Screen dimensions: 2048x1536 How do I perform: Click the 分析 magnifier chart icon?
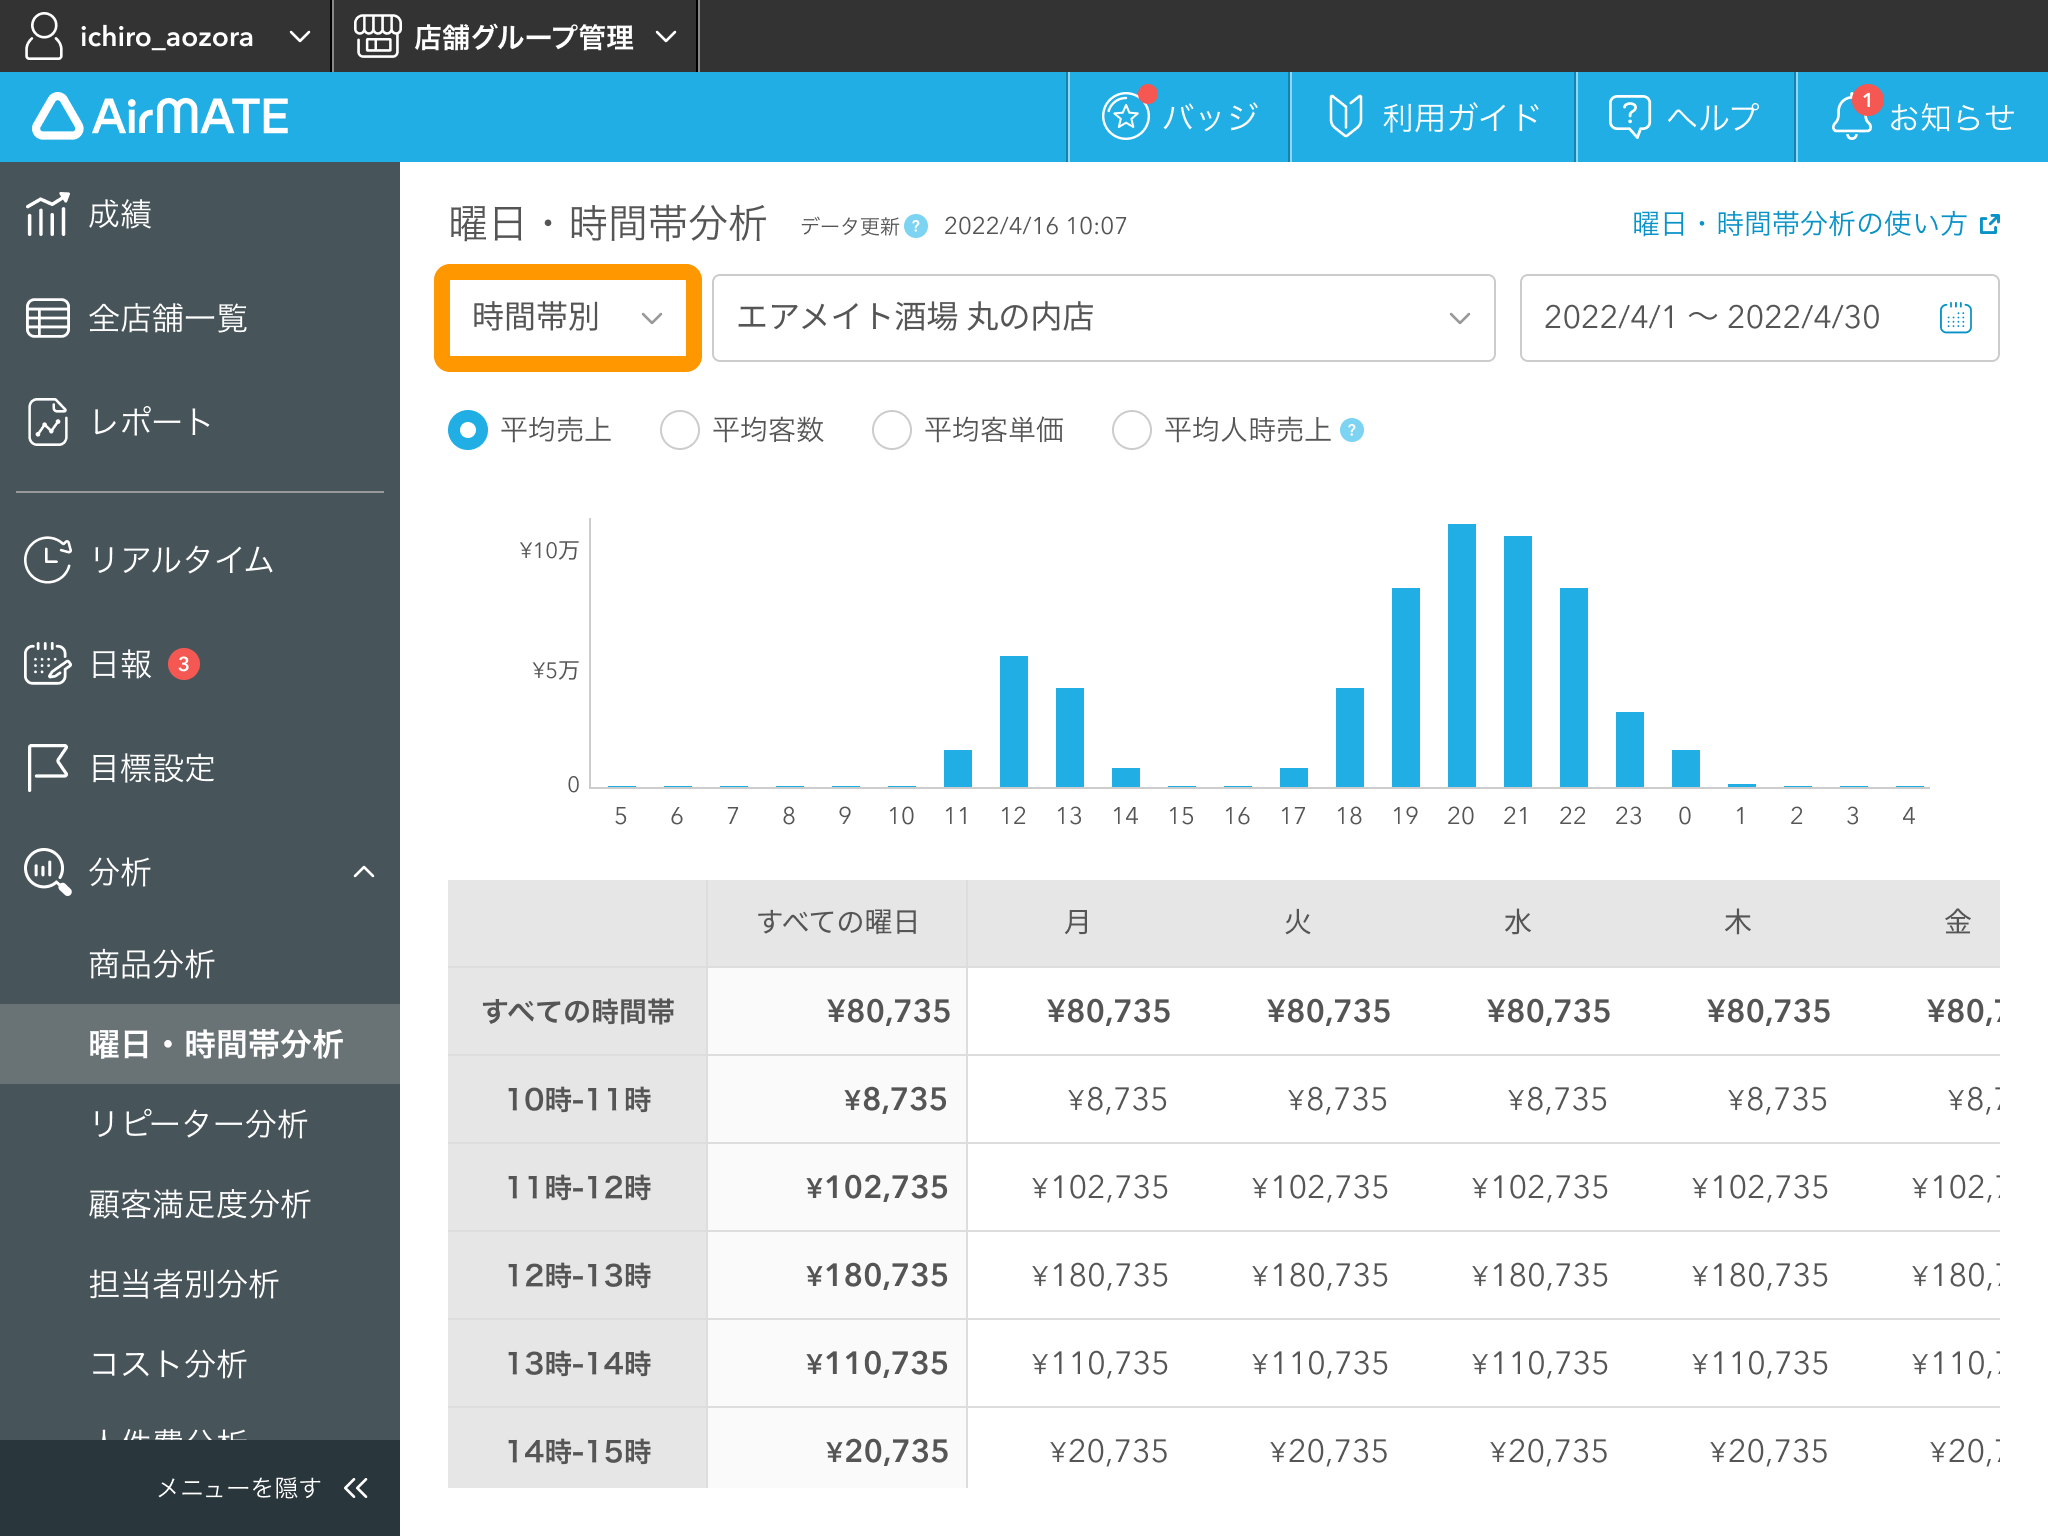(47, 871)
